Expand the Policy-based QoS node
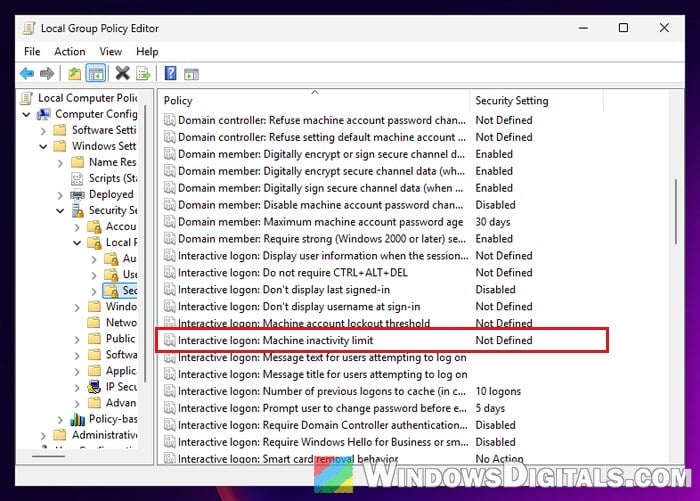This screenshot has height=501, width=700. 60,420
